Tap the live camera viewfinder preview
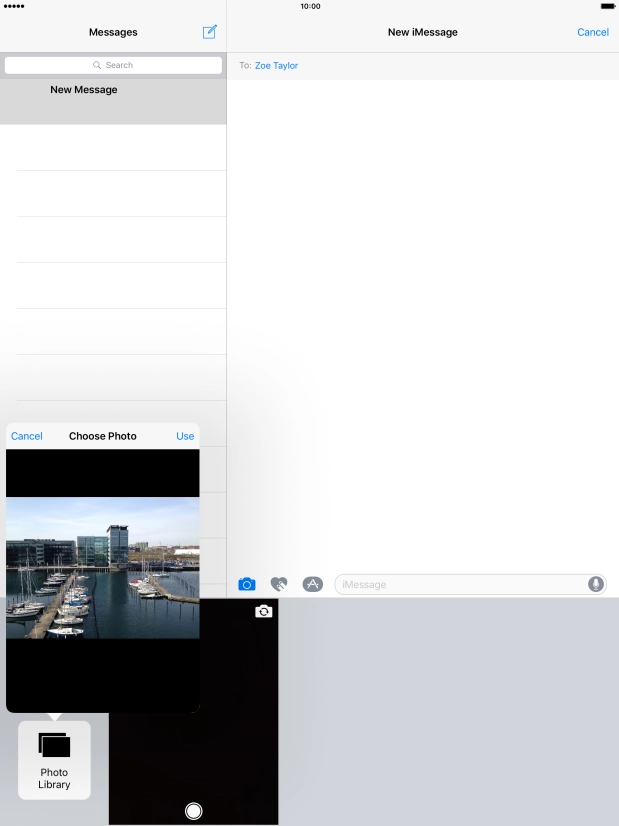Screen dimensions: 619x826 (238, 720)
